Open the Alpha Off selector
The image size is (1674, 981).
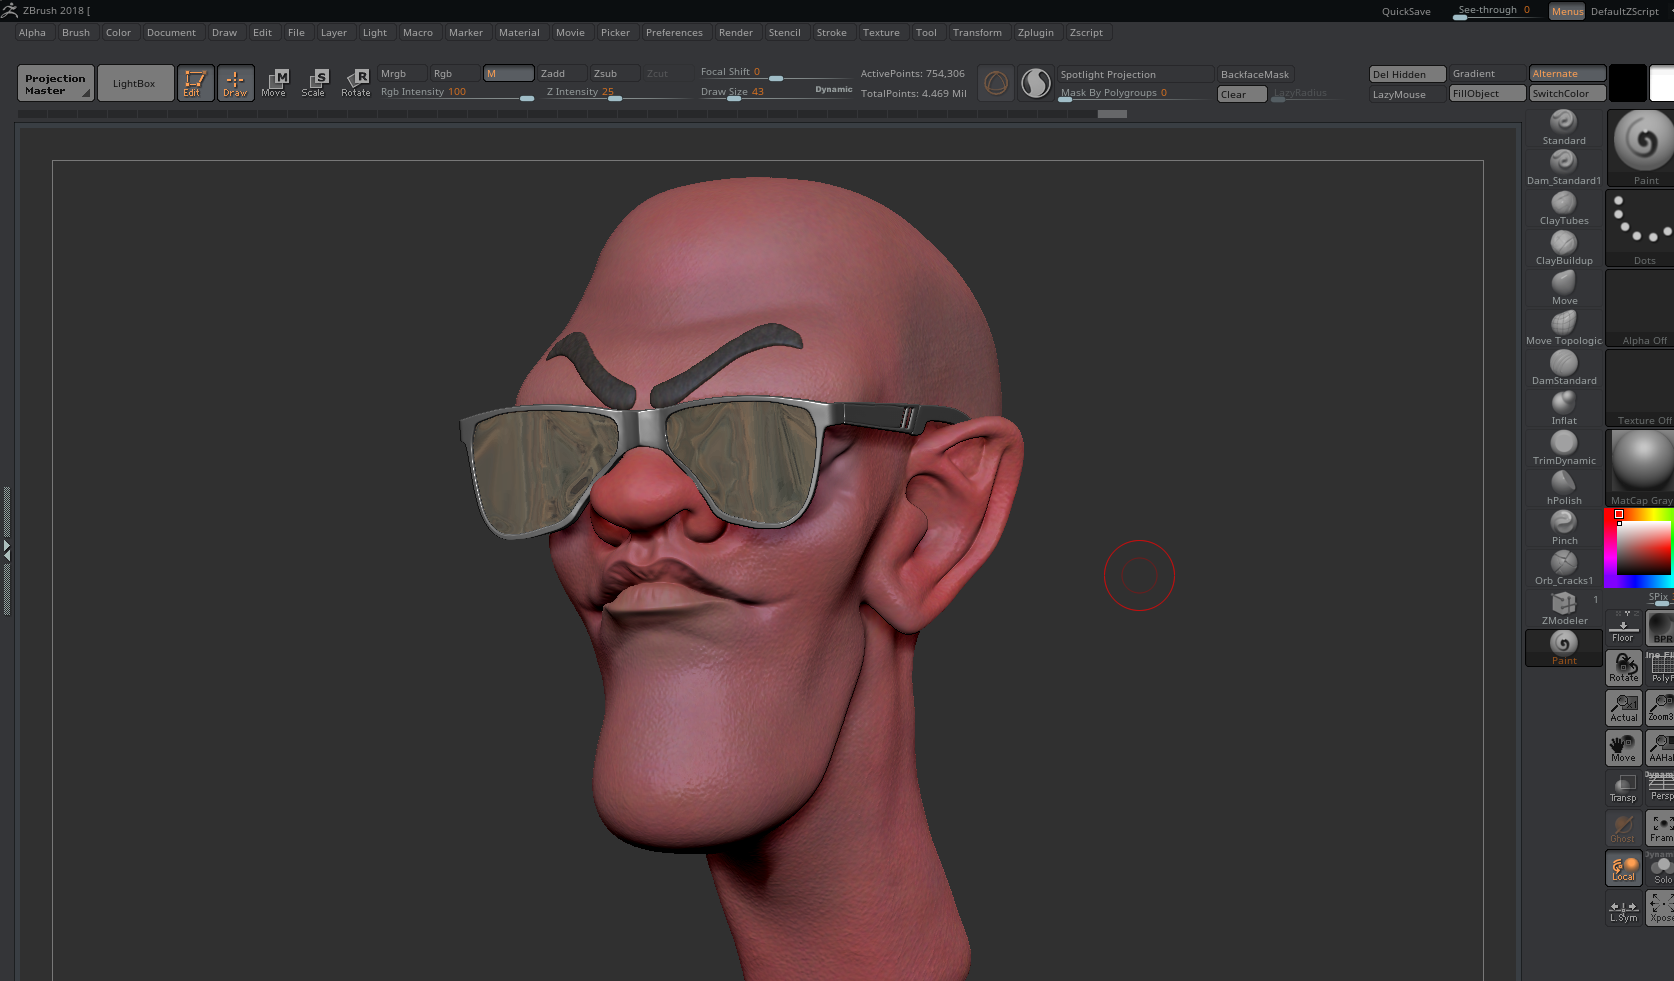click(1641, 308)
